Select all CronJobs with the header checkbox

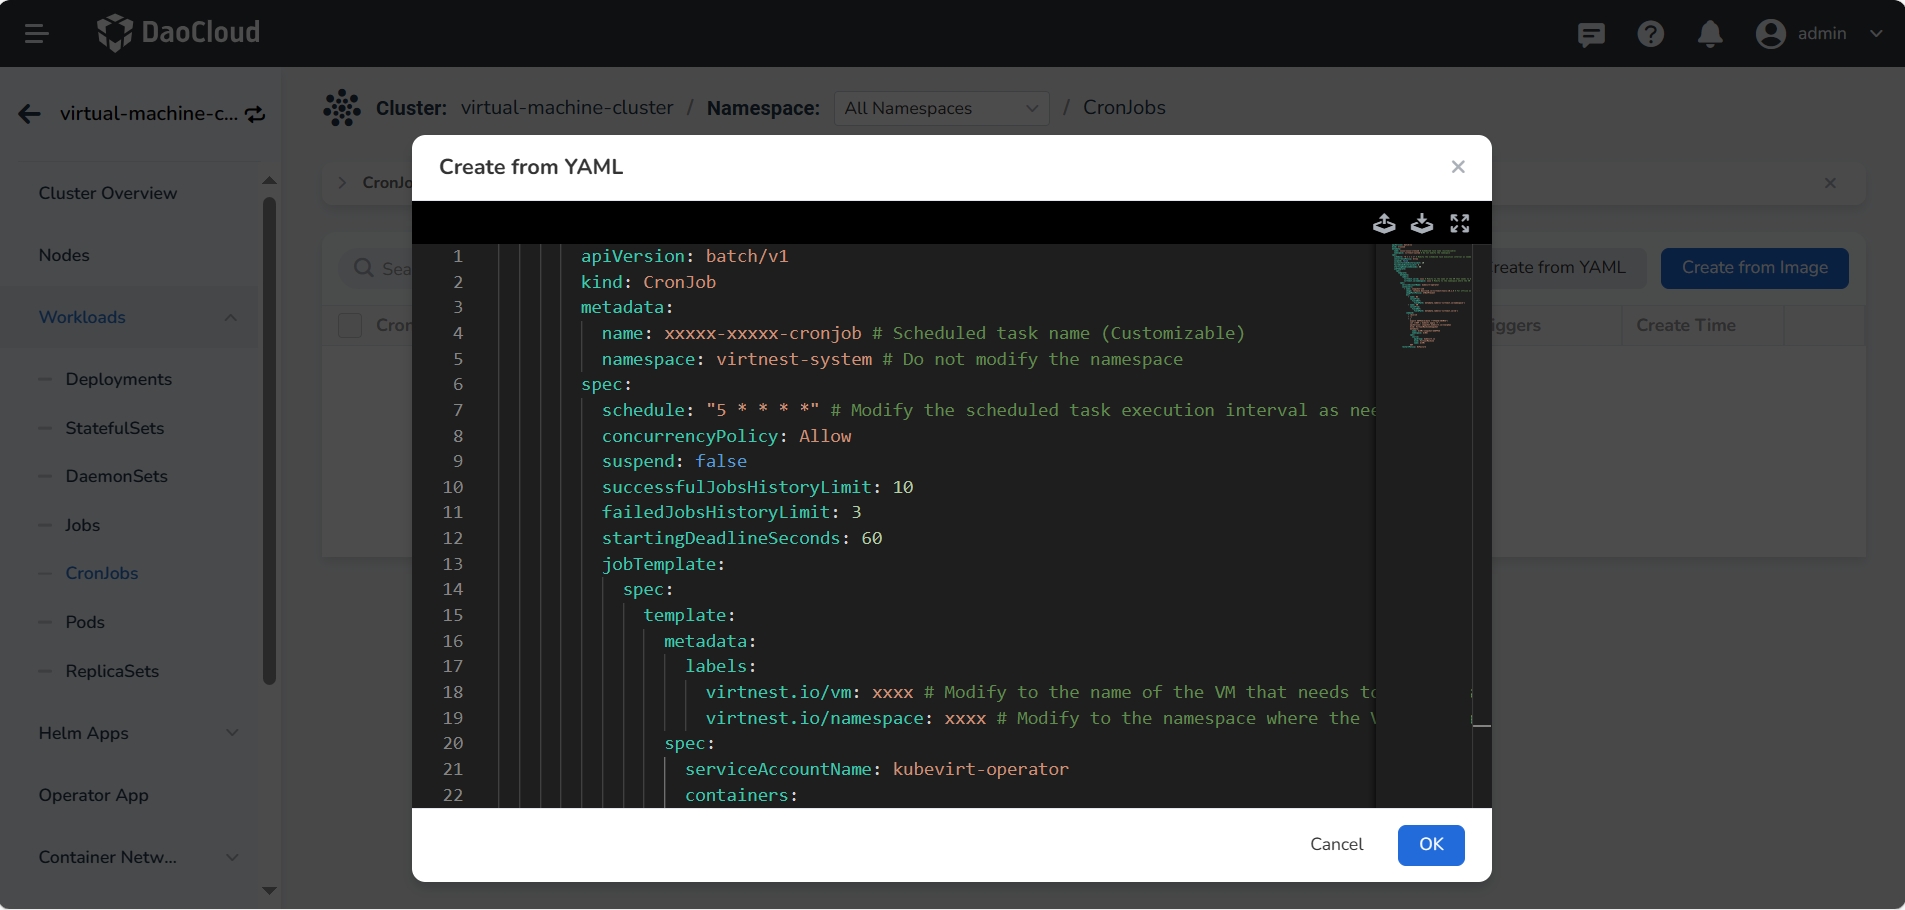pyautogui.click(x=350, y=325)
